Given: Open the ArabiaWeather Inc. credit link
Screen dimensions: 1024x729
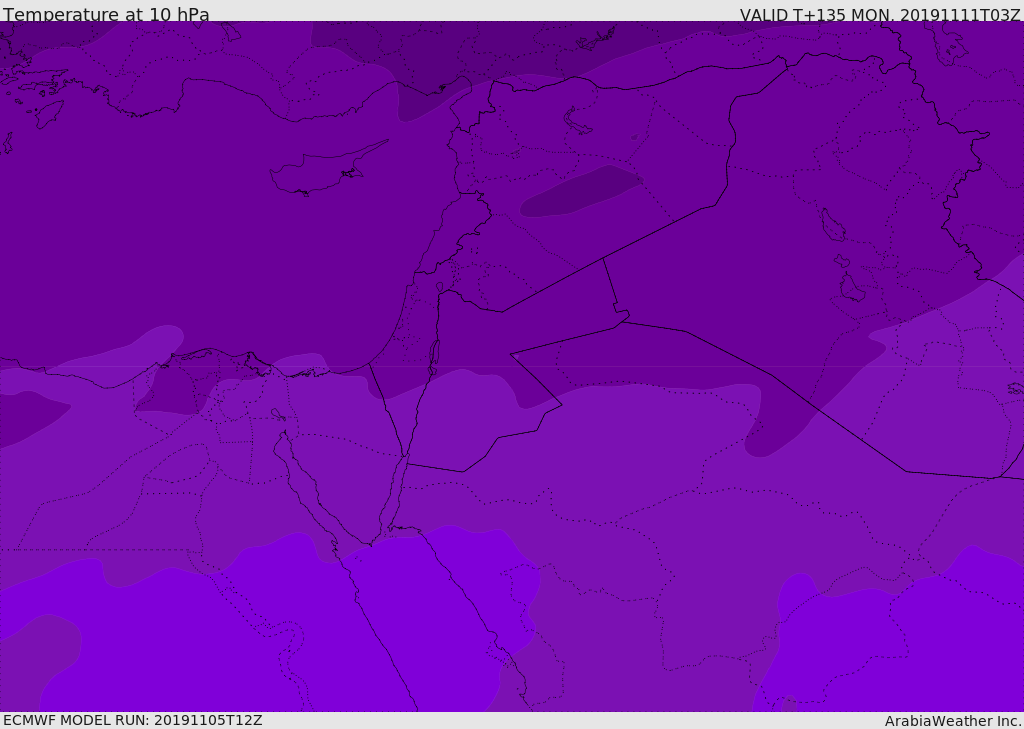Looking at the screenshot, I should [x=953, y=721].
